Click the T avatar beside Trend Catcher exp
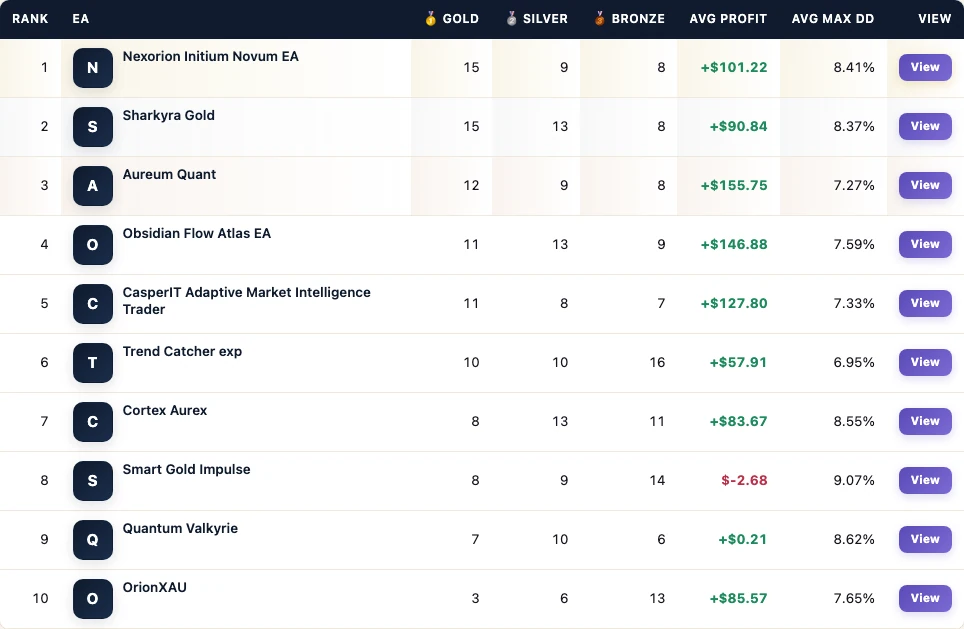This screenshot has width=964, height=629. tap(93, 363)
